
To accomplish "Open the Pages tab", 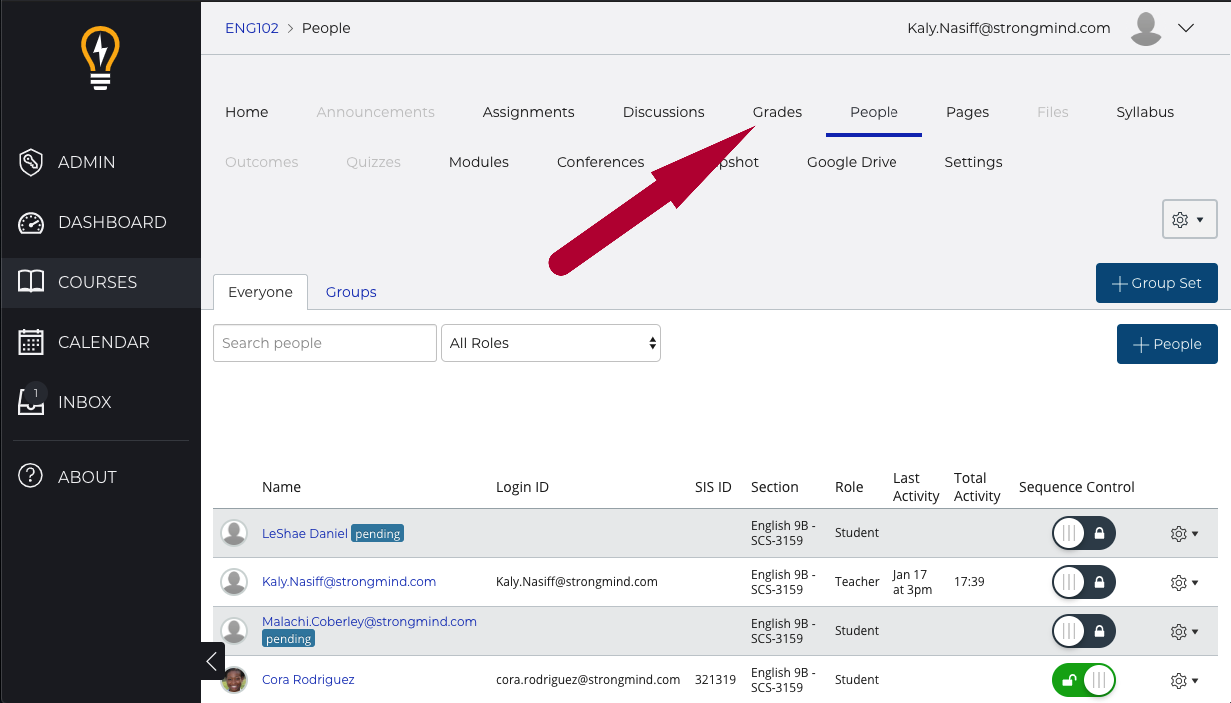I will pos(967,112).
